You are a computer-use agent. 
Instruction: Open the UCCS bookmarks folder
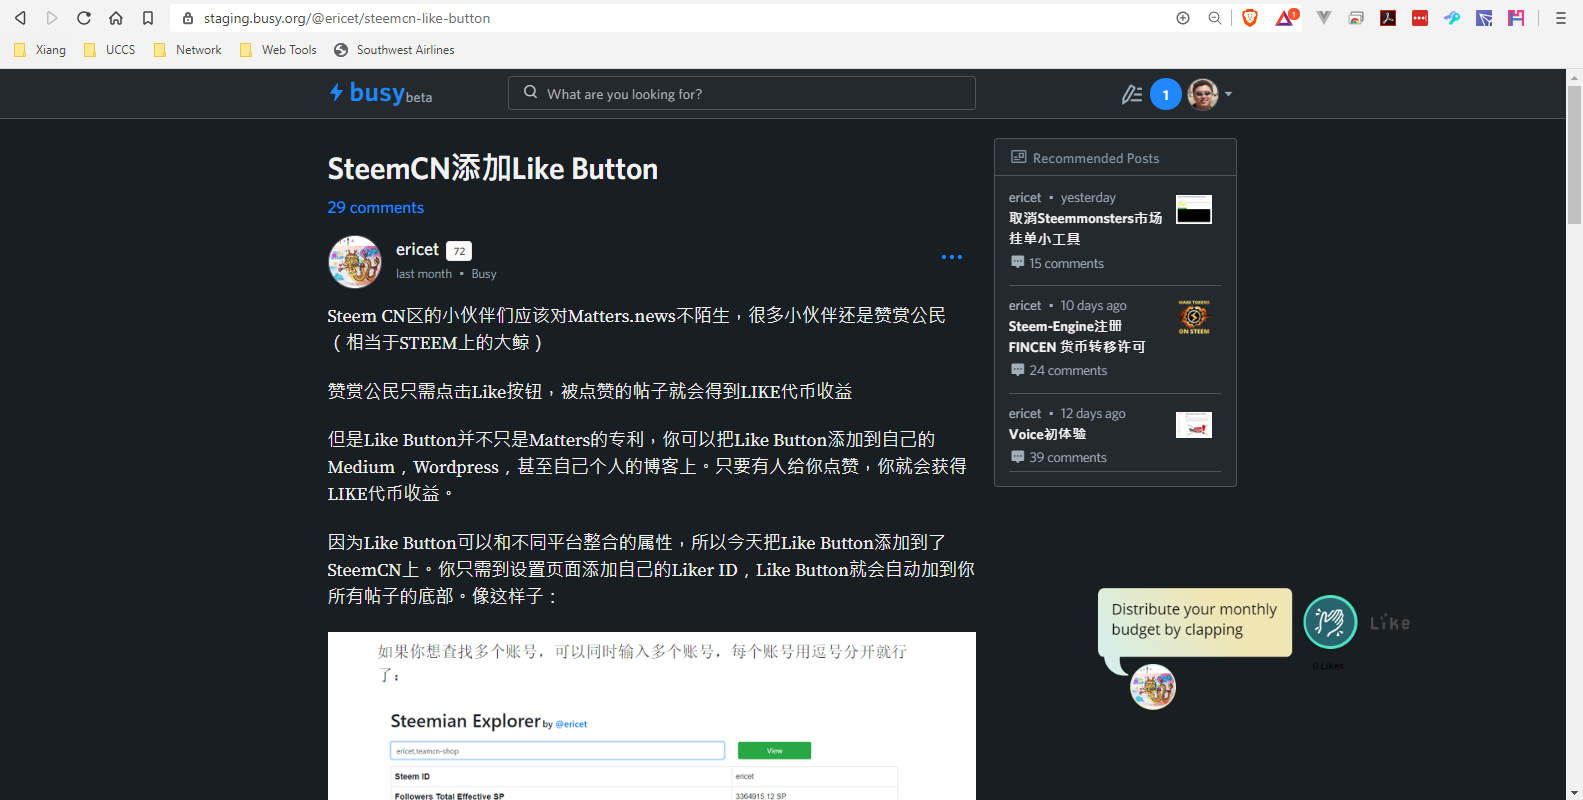(110, 50)
